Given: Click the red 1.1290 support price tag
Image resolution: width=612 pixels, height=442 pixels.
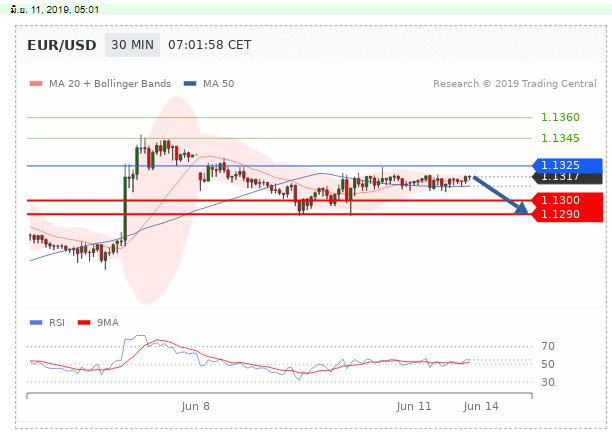Looking at the screenshot, I should [567, 214].
